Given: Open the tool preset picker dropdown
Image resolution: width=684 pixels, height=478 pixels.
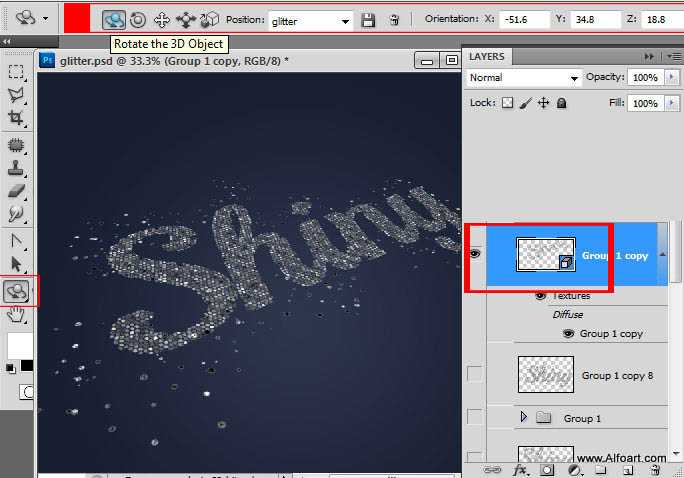Looking at the screenshot, I should click(x=46, y=19).
